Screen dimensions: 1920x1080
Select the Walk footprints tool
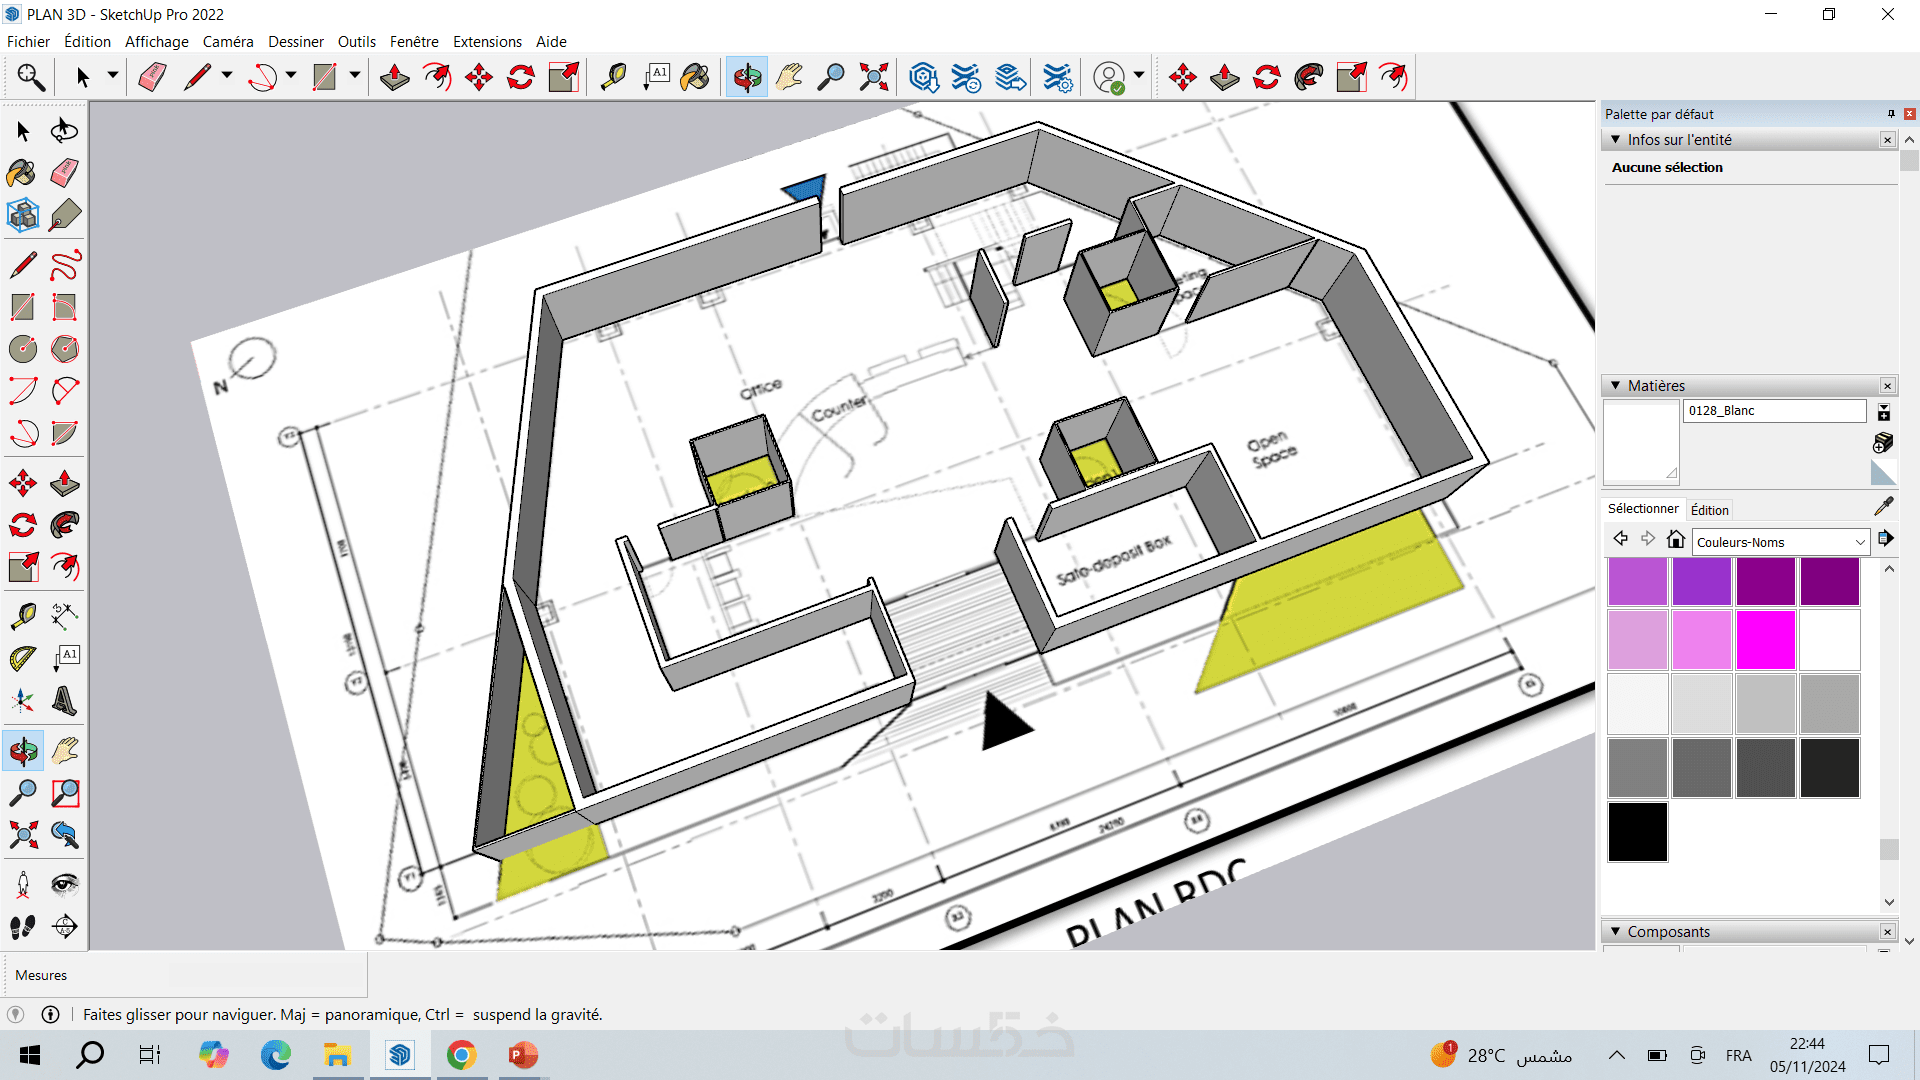pos(23,927)
